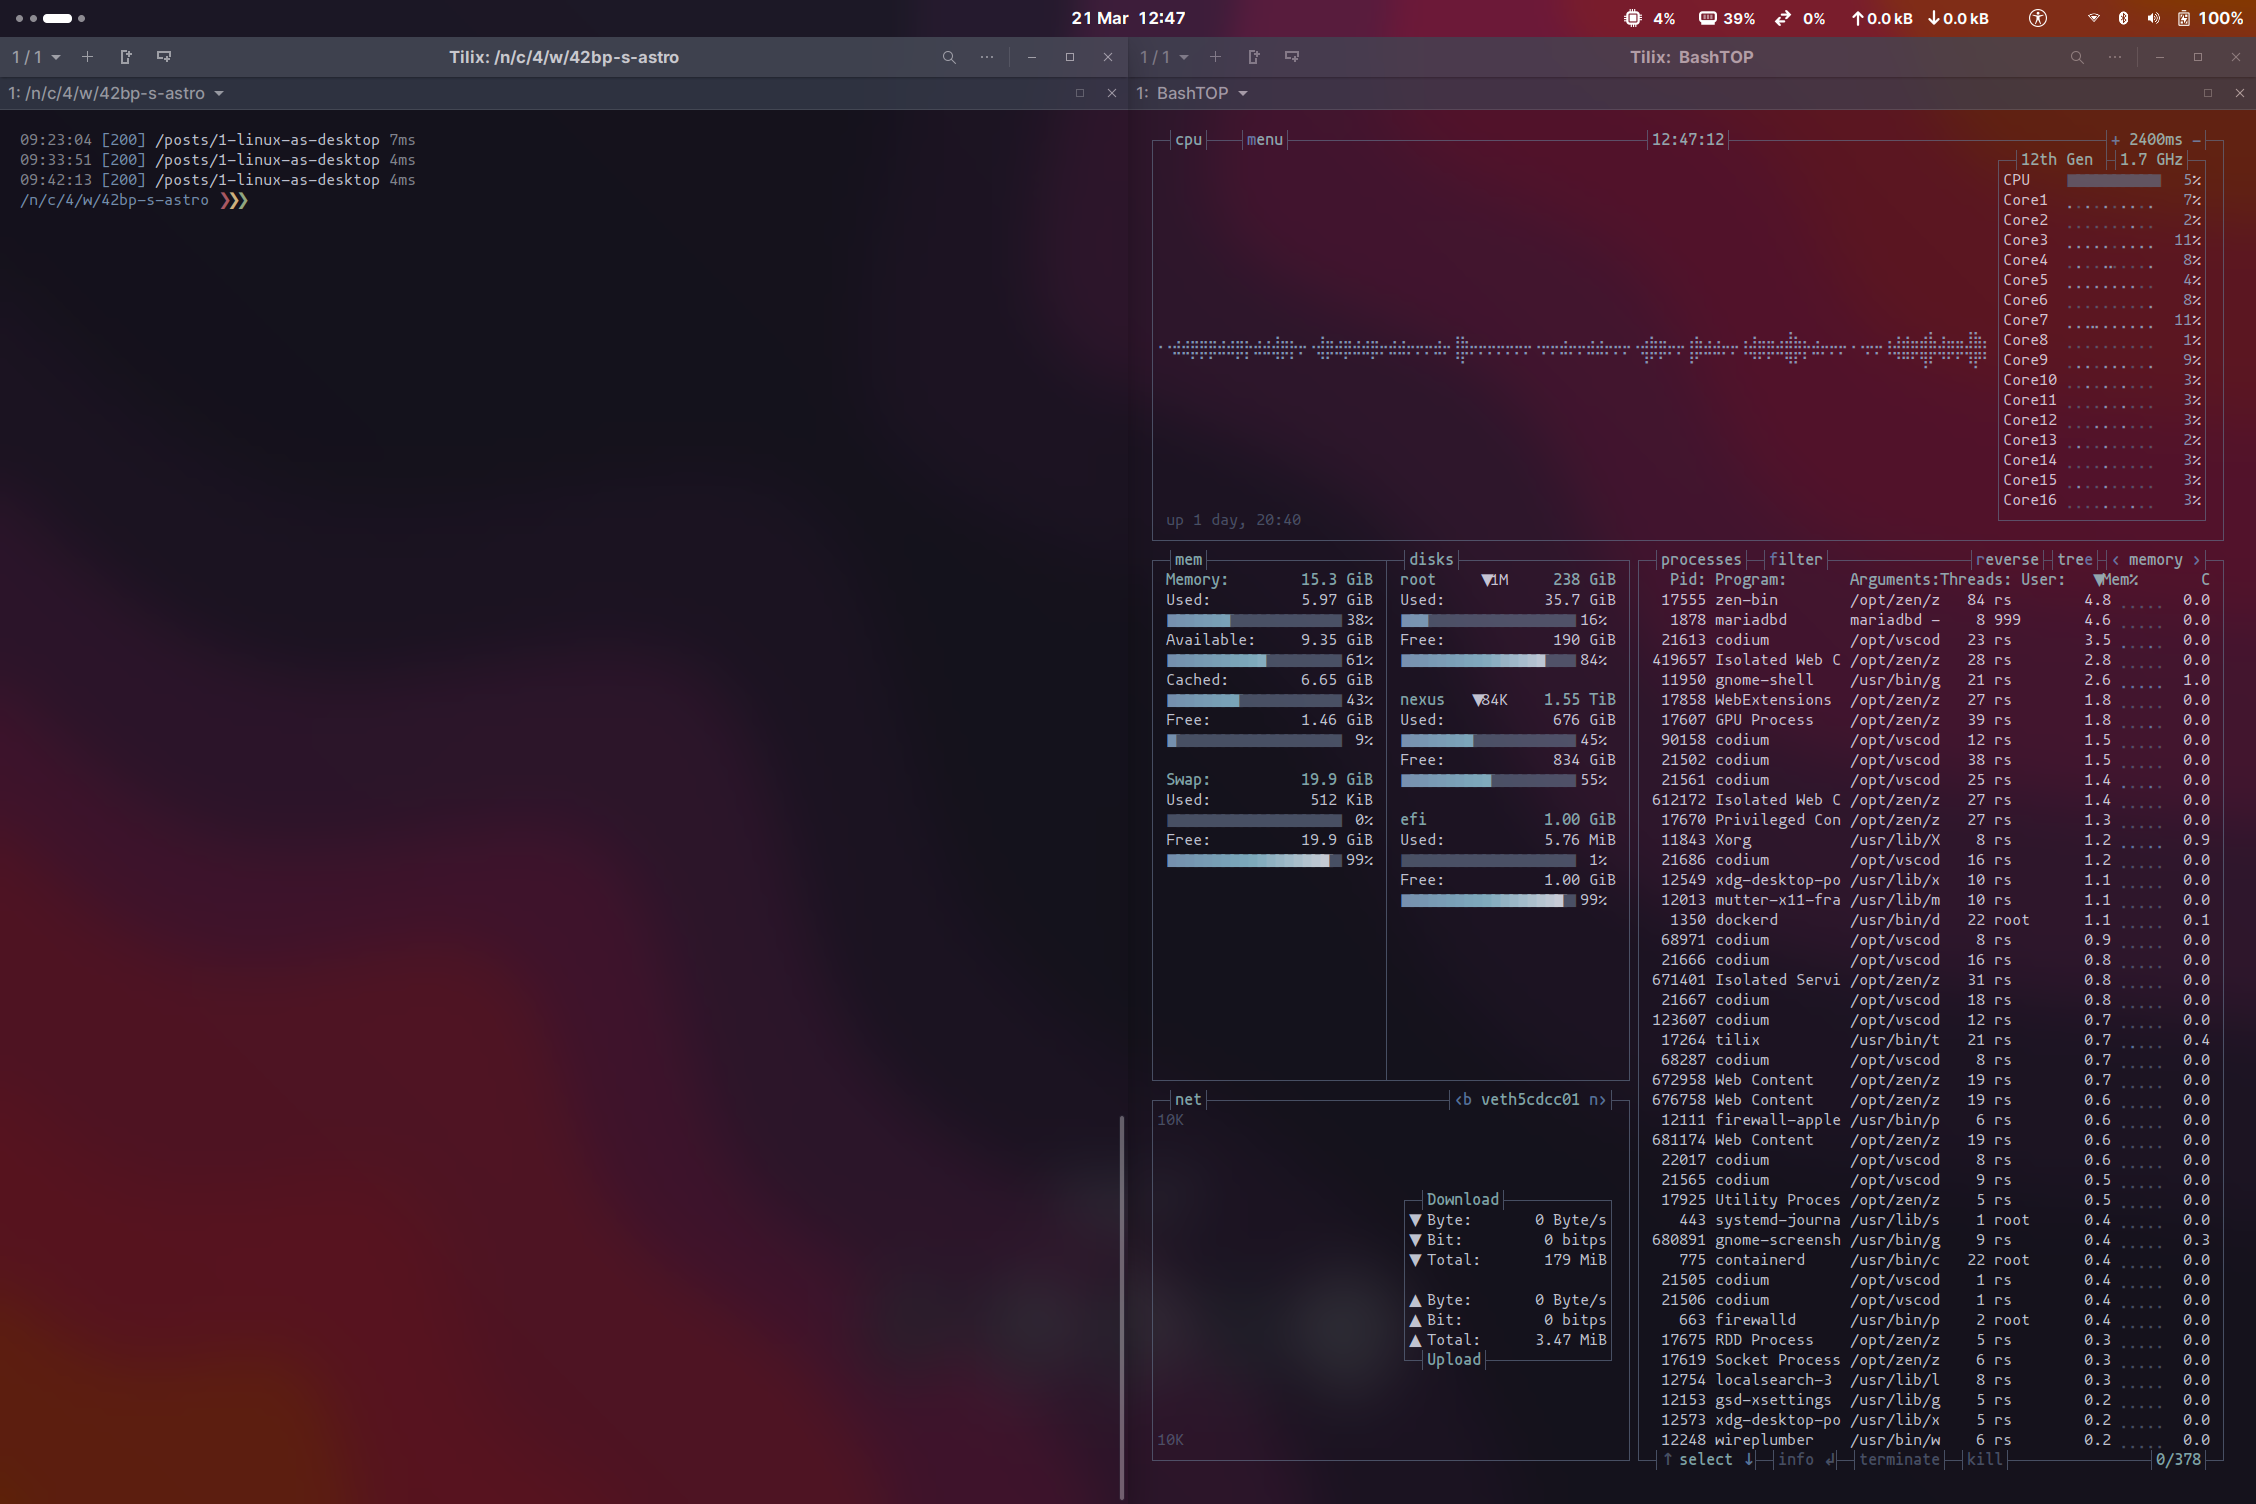The image size is (2256, 1504).
Task: Open the clock showing 21 Mar 12:47
Action: click(x=1128, y=18)
